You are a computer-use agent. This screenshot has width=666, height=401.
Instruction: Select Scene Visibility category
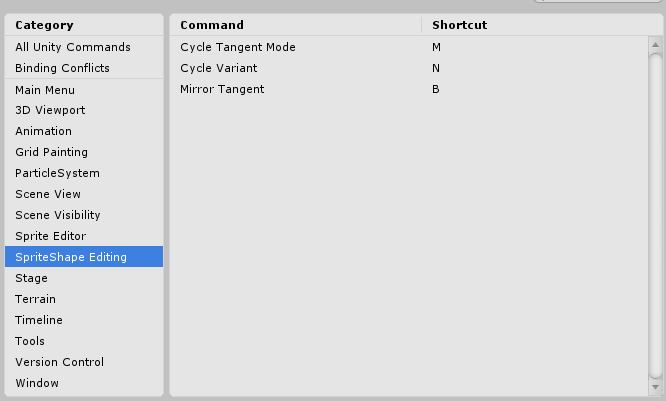pyautogui.click(x=57, y=215)
